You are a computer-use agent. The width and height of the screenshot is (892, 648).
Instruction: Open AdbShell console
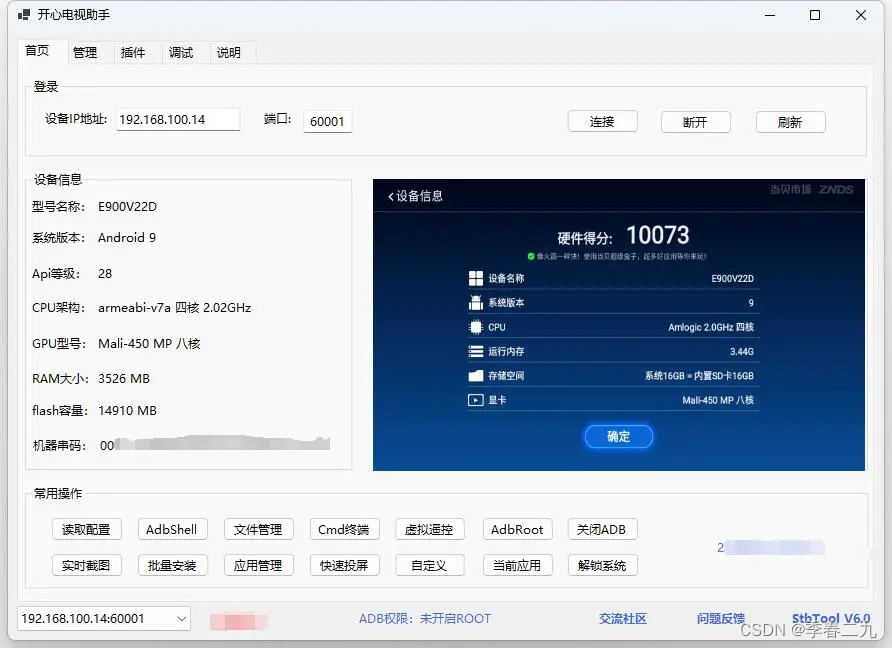pyautogui.click(x=172, y=529)
